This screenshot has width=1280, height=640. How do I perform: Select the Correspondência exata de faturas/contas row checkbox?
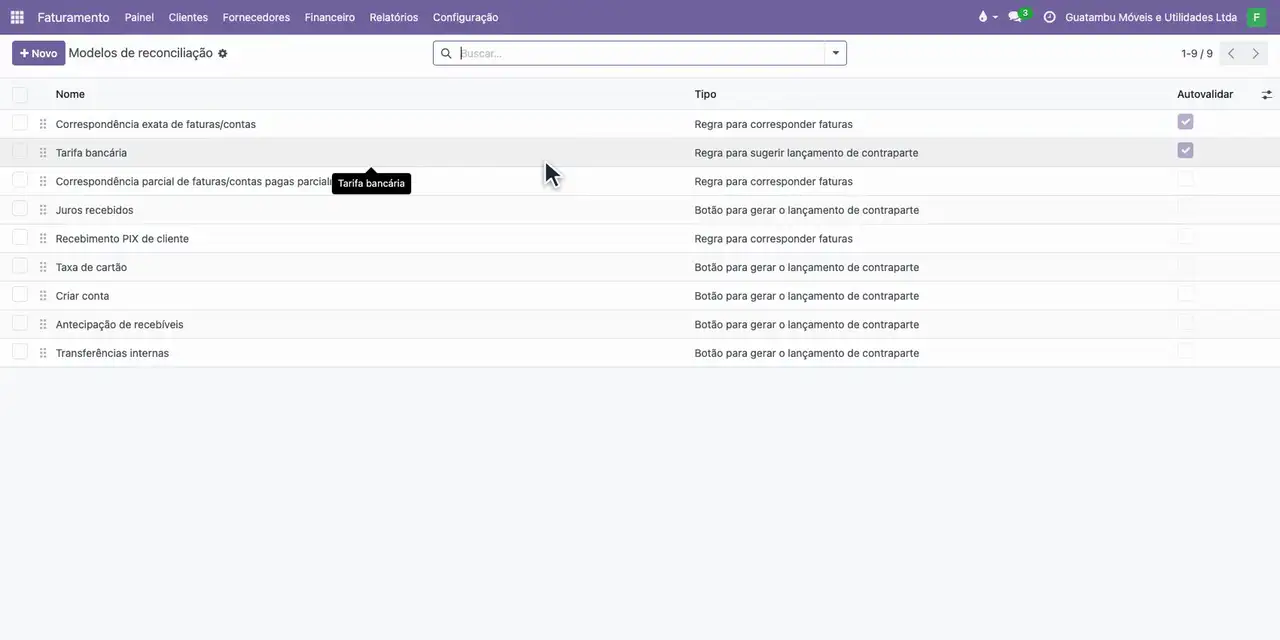click(20, 122)
